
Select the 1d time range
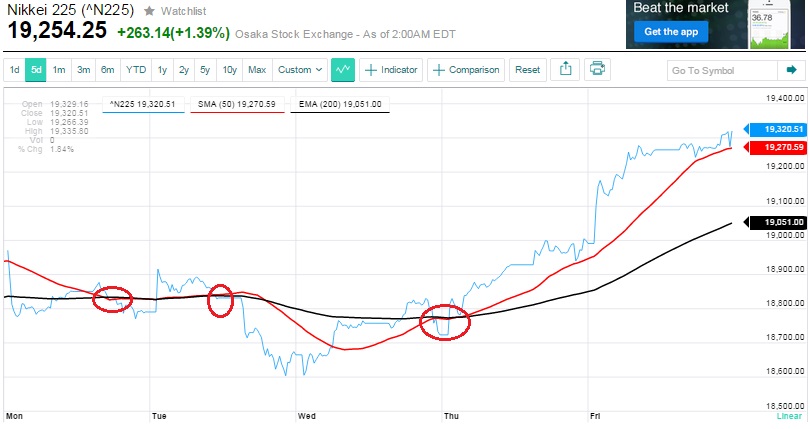(x=15, y=70)
